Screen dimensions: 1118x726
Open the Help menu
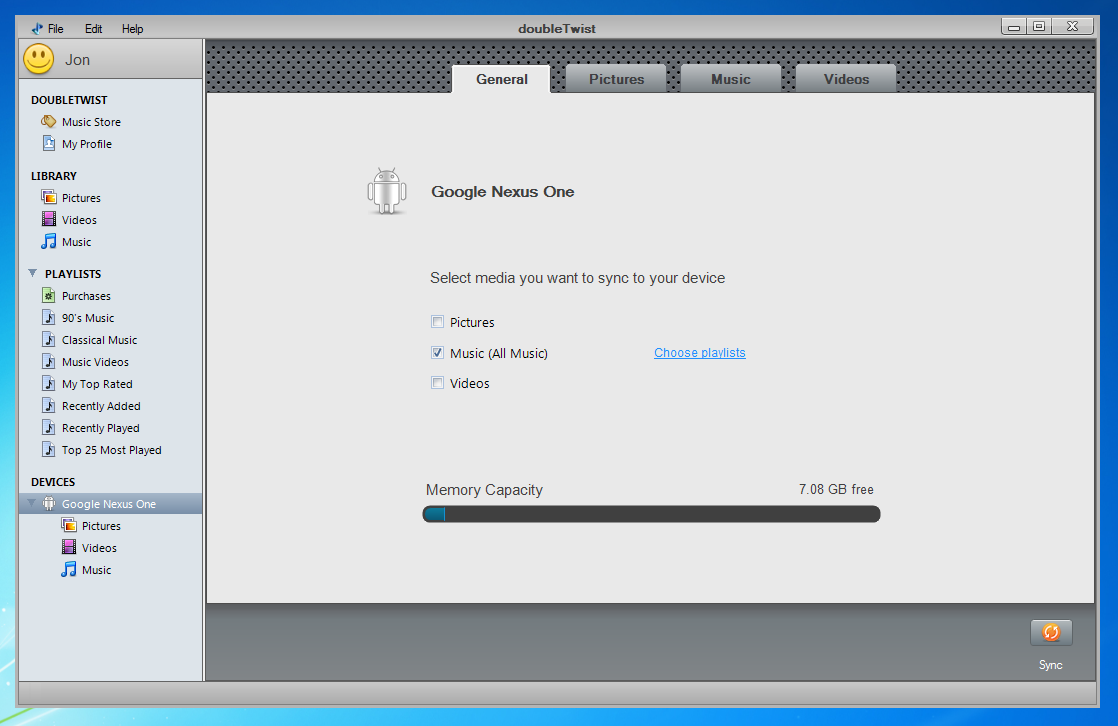pos(132,29)
